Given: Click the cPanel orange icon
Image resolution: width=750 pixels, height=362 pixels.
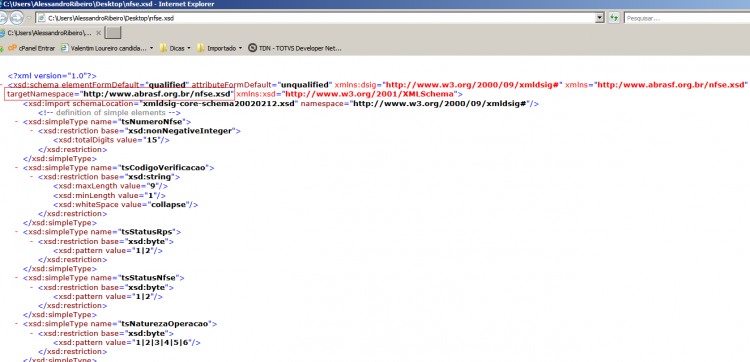Looking at the screenshot, I should [x=12, y=48].
